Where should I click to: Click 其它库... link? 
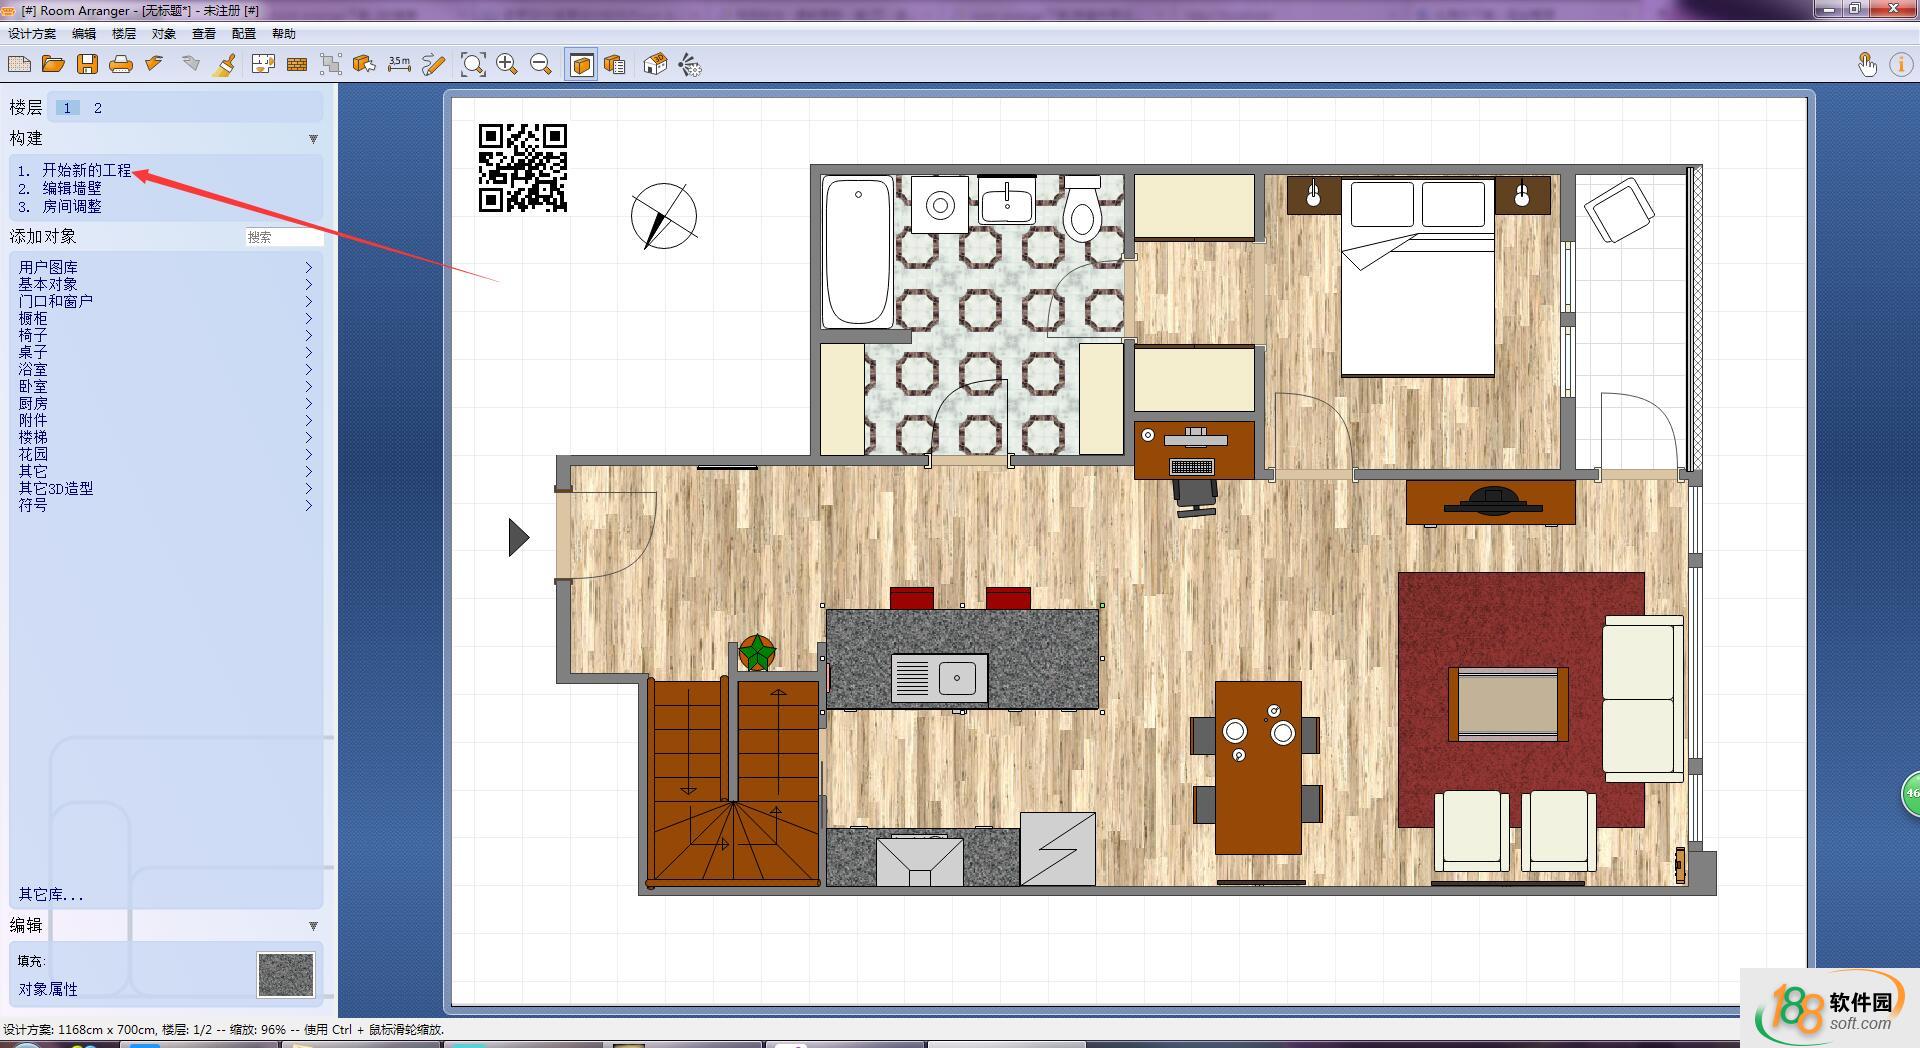[51, 894]
